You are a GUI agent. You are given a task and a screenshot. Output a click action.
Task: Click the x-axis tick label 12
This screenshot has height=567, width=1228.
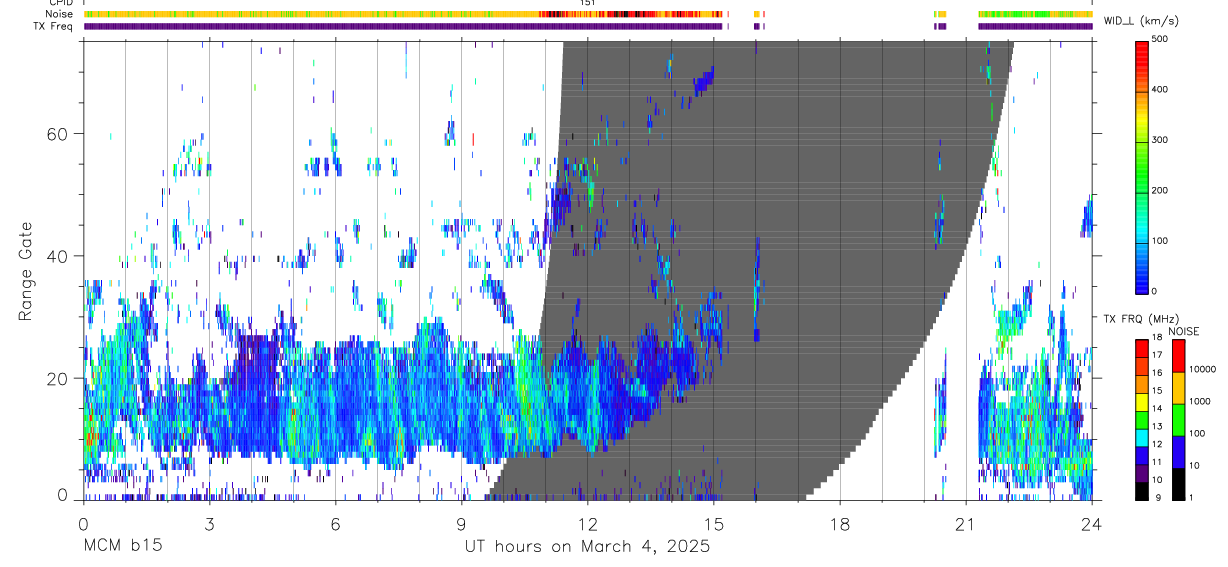[587, 523]
